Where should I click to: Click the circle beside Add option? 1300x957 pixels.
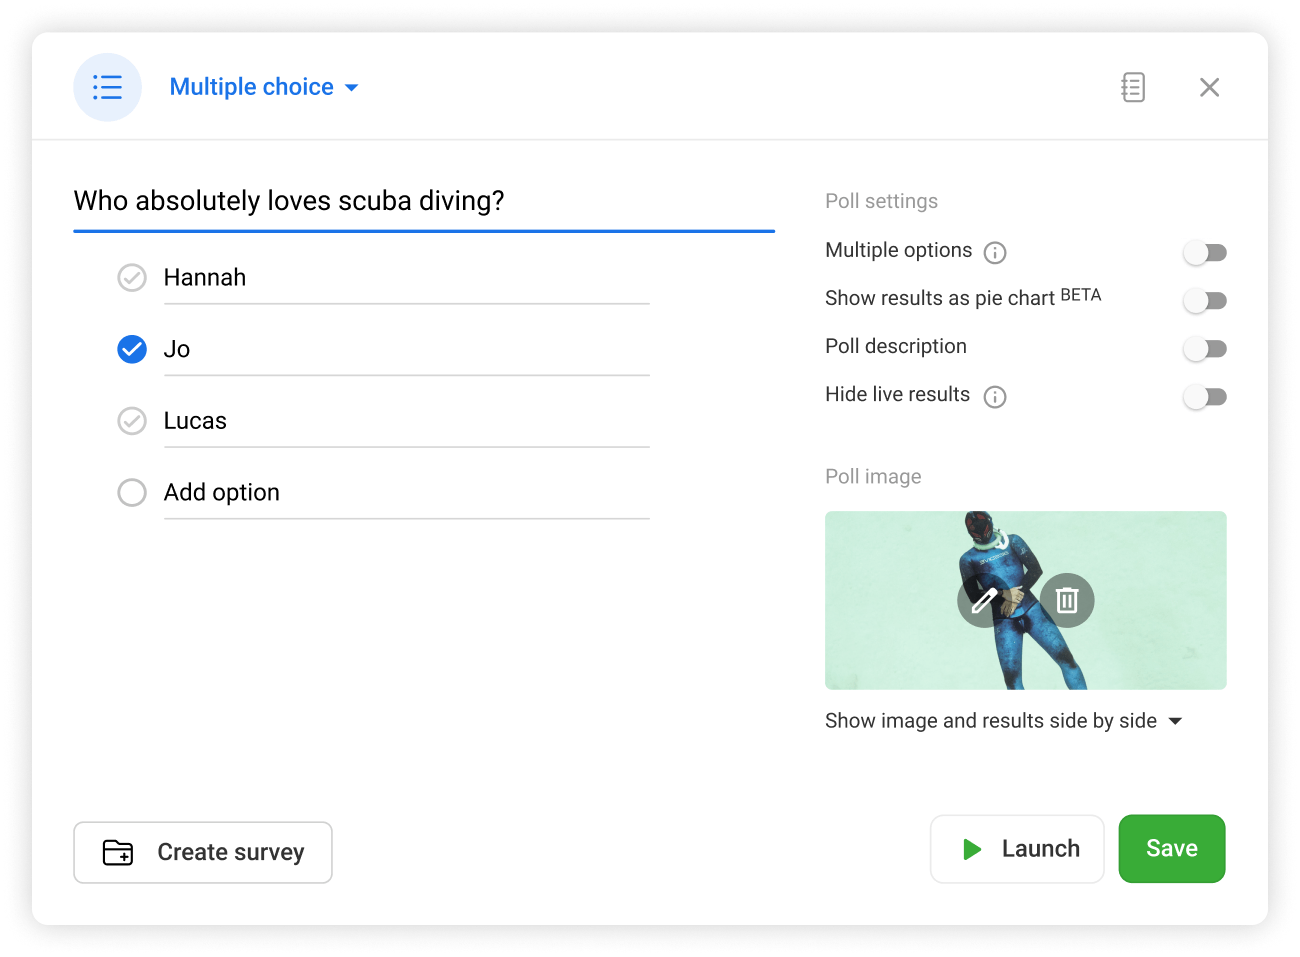(x=132, y=493)
